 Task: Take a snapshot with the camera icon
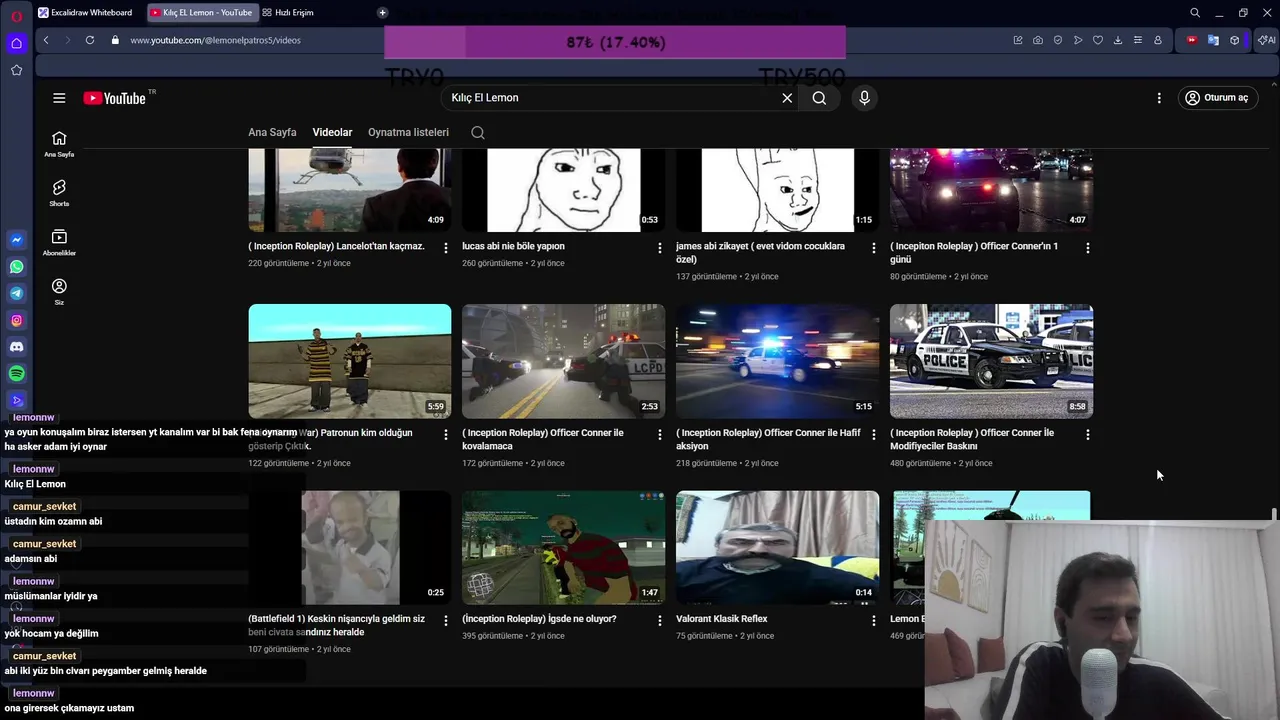click(1038, 40)
